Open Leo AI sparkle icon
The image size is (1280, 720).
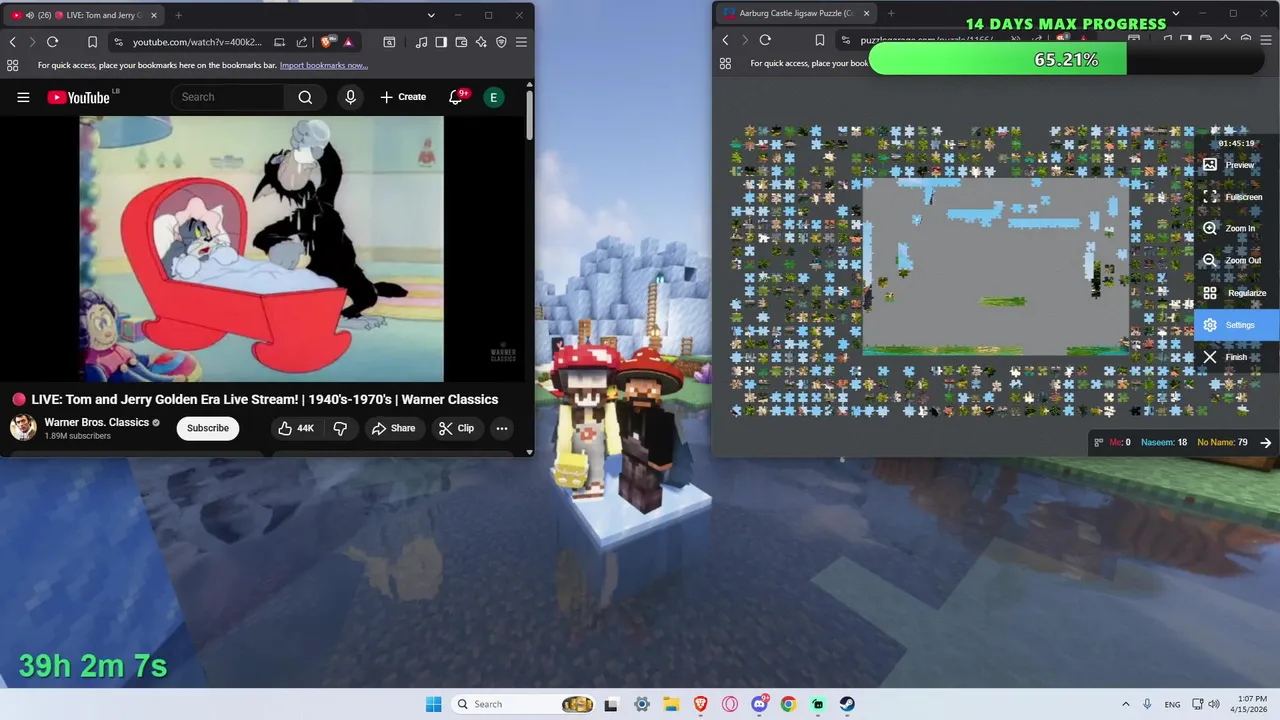481,42
